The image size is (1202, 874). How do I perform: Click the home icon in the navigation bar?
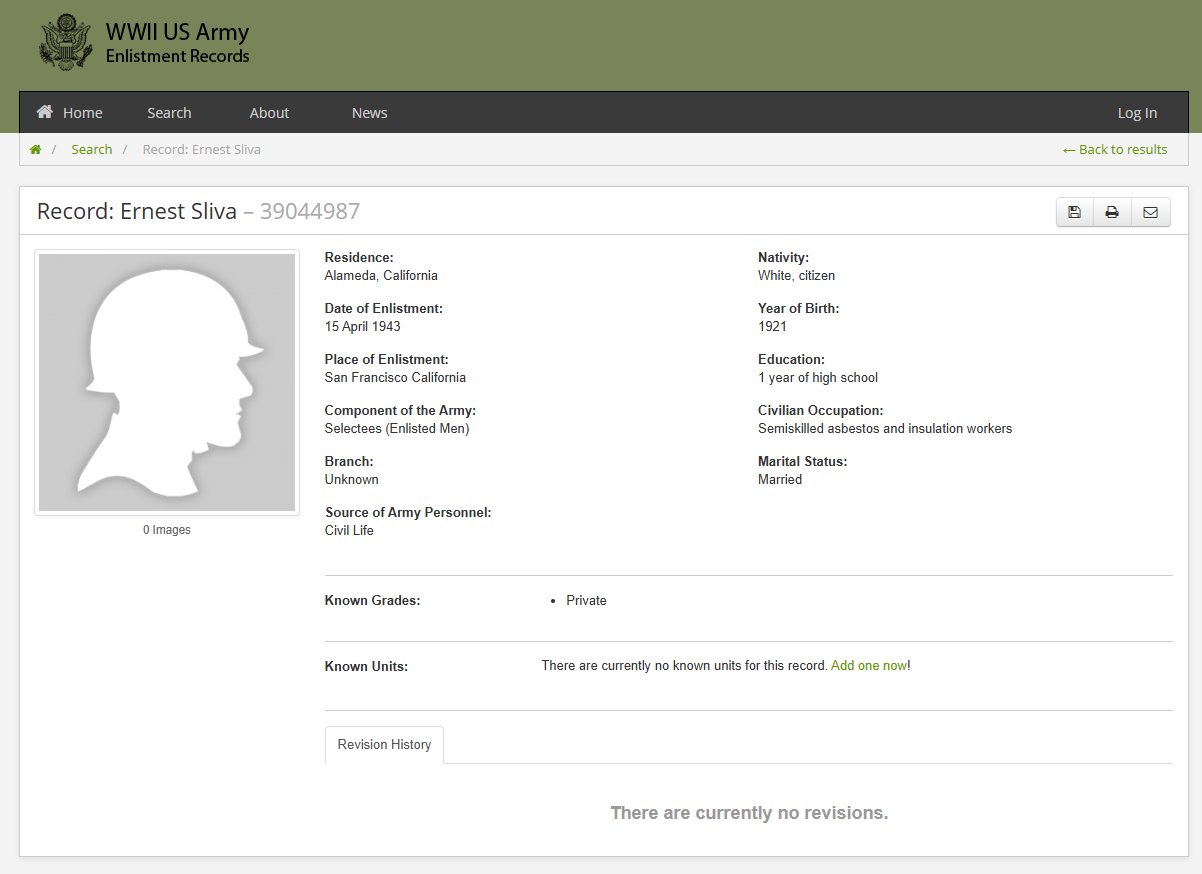coord(42,112)
